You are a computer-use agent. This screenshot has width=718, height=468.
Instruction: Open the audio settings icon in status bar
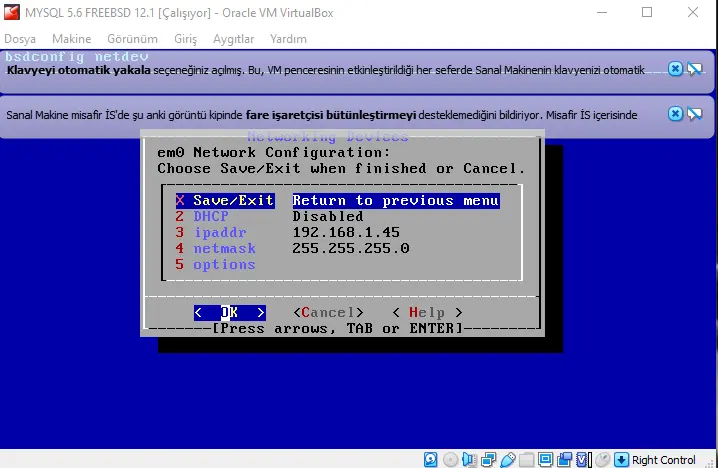(x=470, y=460)
